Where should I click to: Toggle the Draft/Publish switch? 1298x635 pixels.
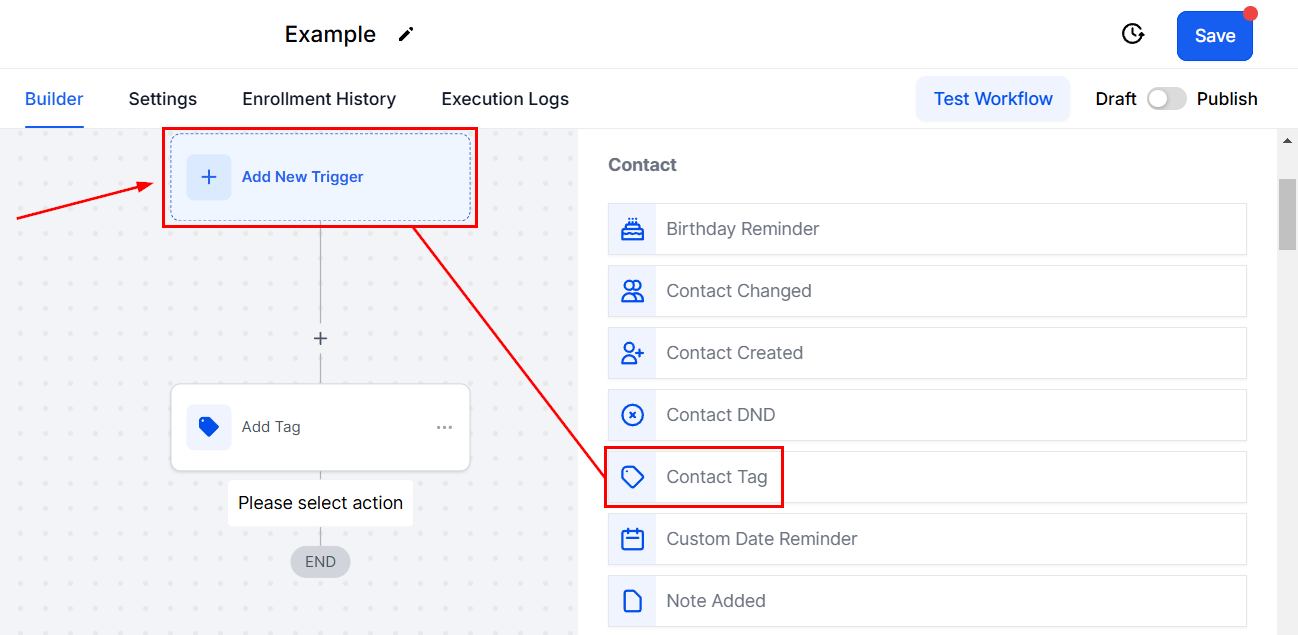pyautogui.click(x=1166, y=99)
